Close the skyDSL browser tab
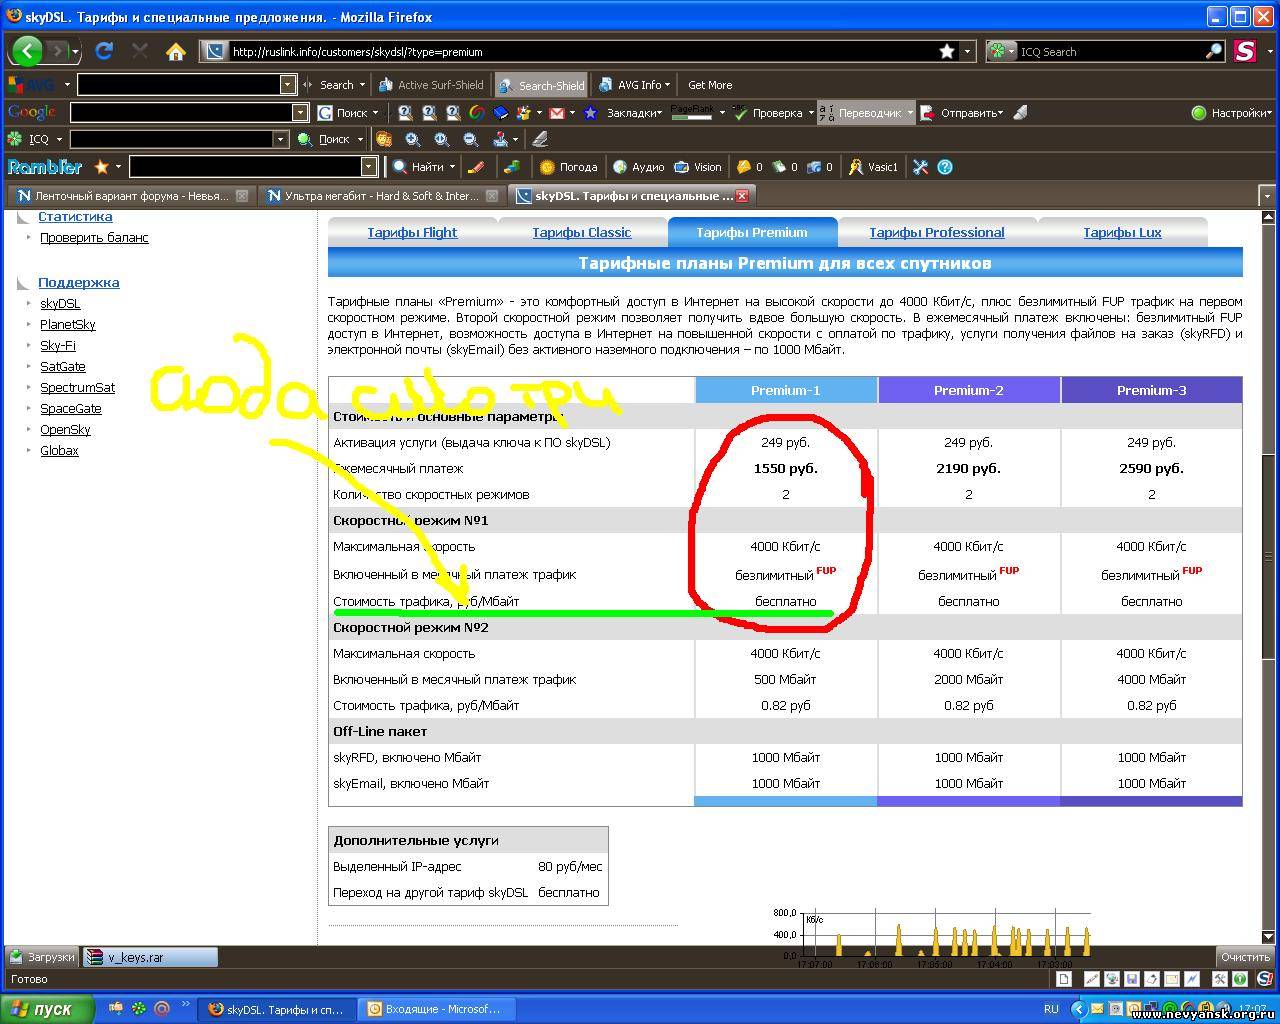 (742, 196)
